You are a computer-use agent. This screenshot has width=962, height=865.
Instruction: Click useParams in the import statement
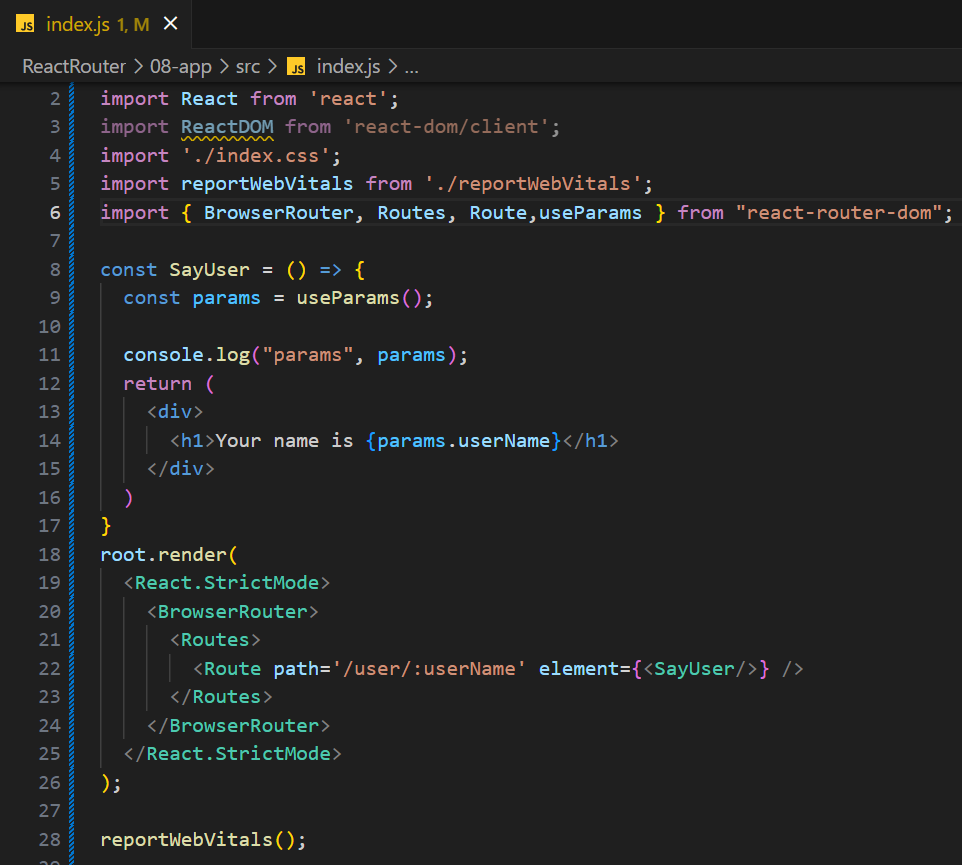click(x=590, y=213)
